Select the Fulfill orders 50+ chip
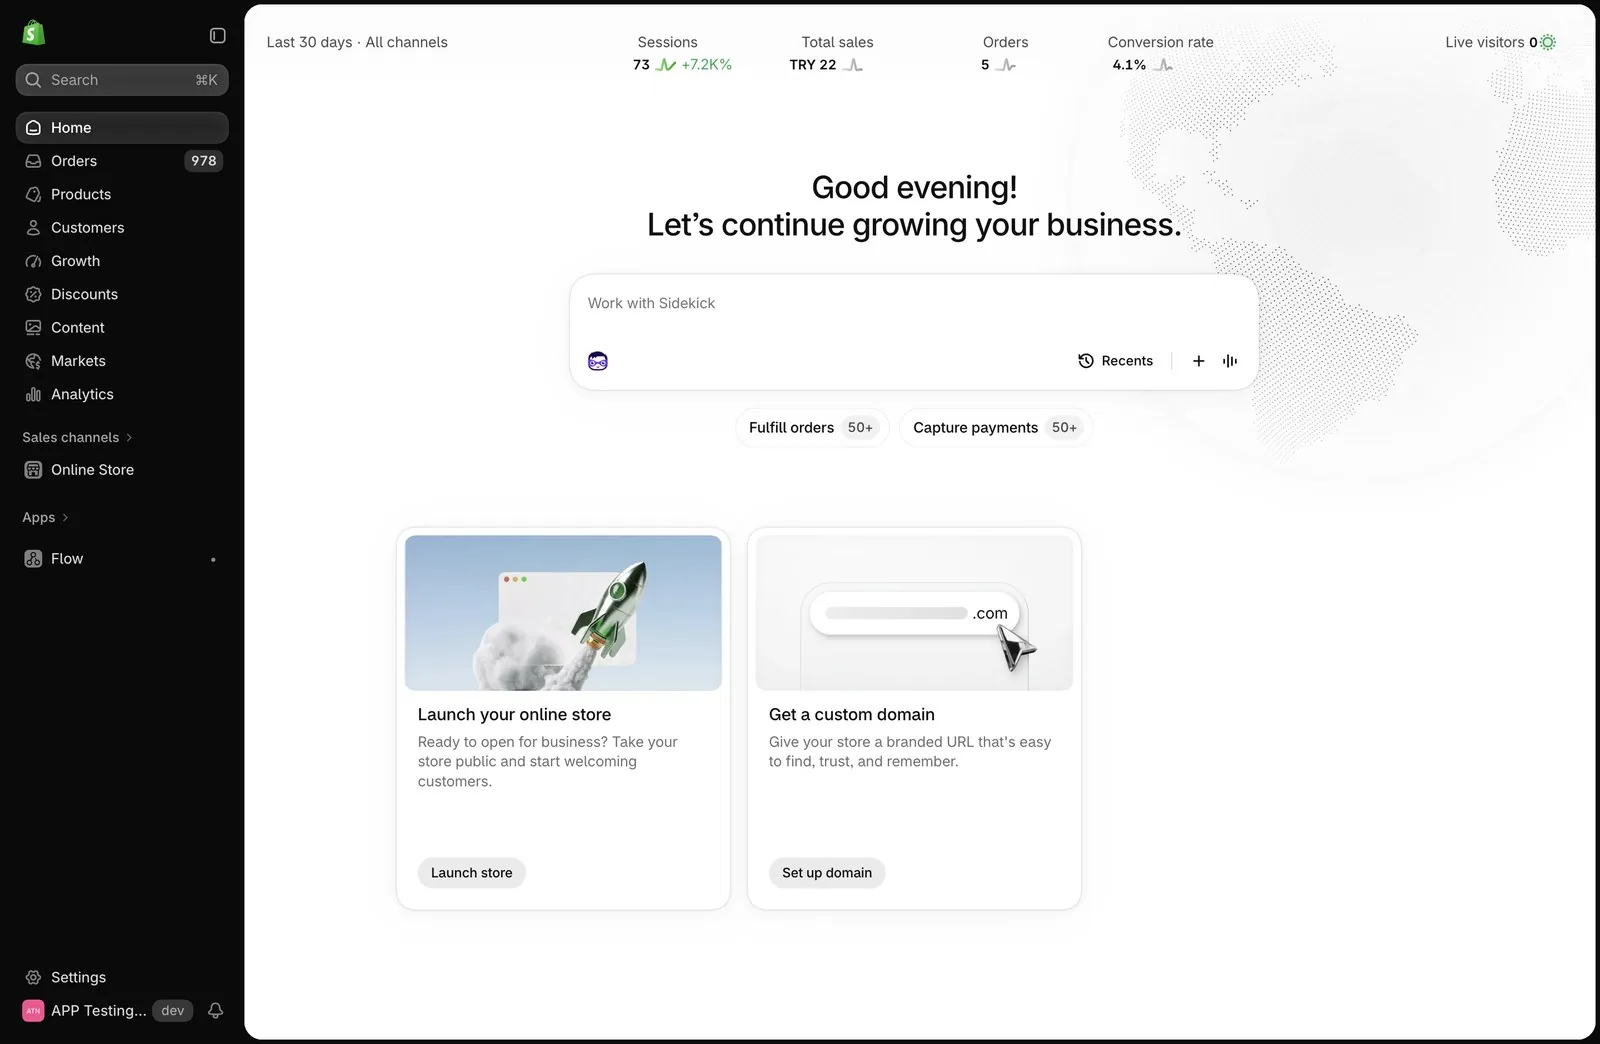Viewport: 1600px width, 1044px height. (812, 428)
